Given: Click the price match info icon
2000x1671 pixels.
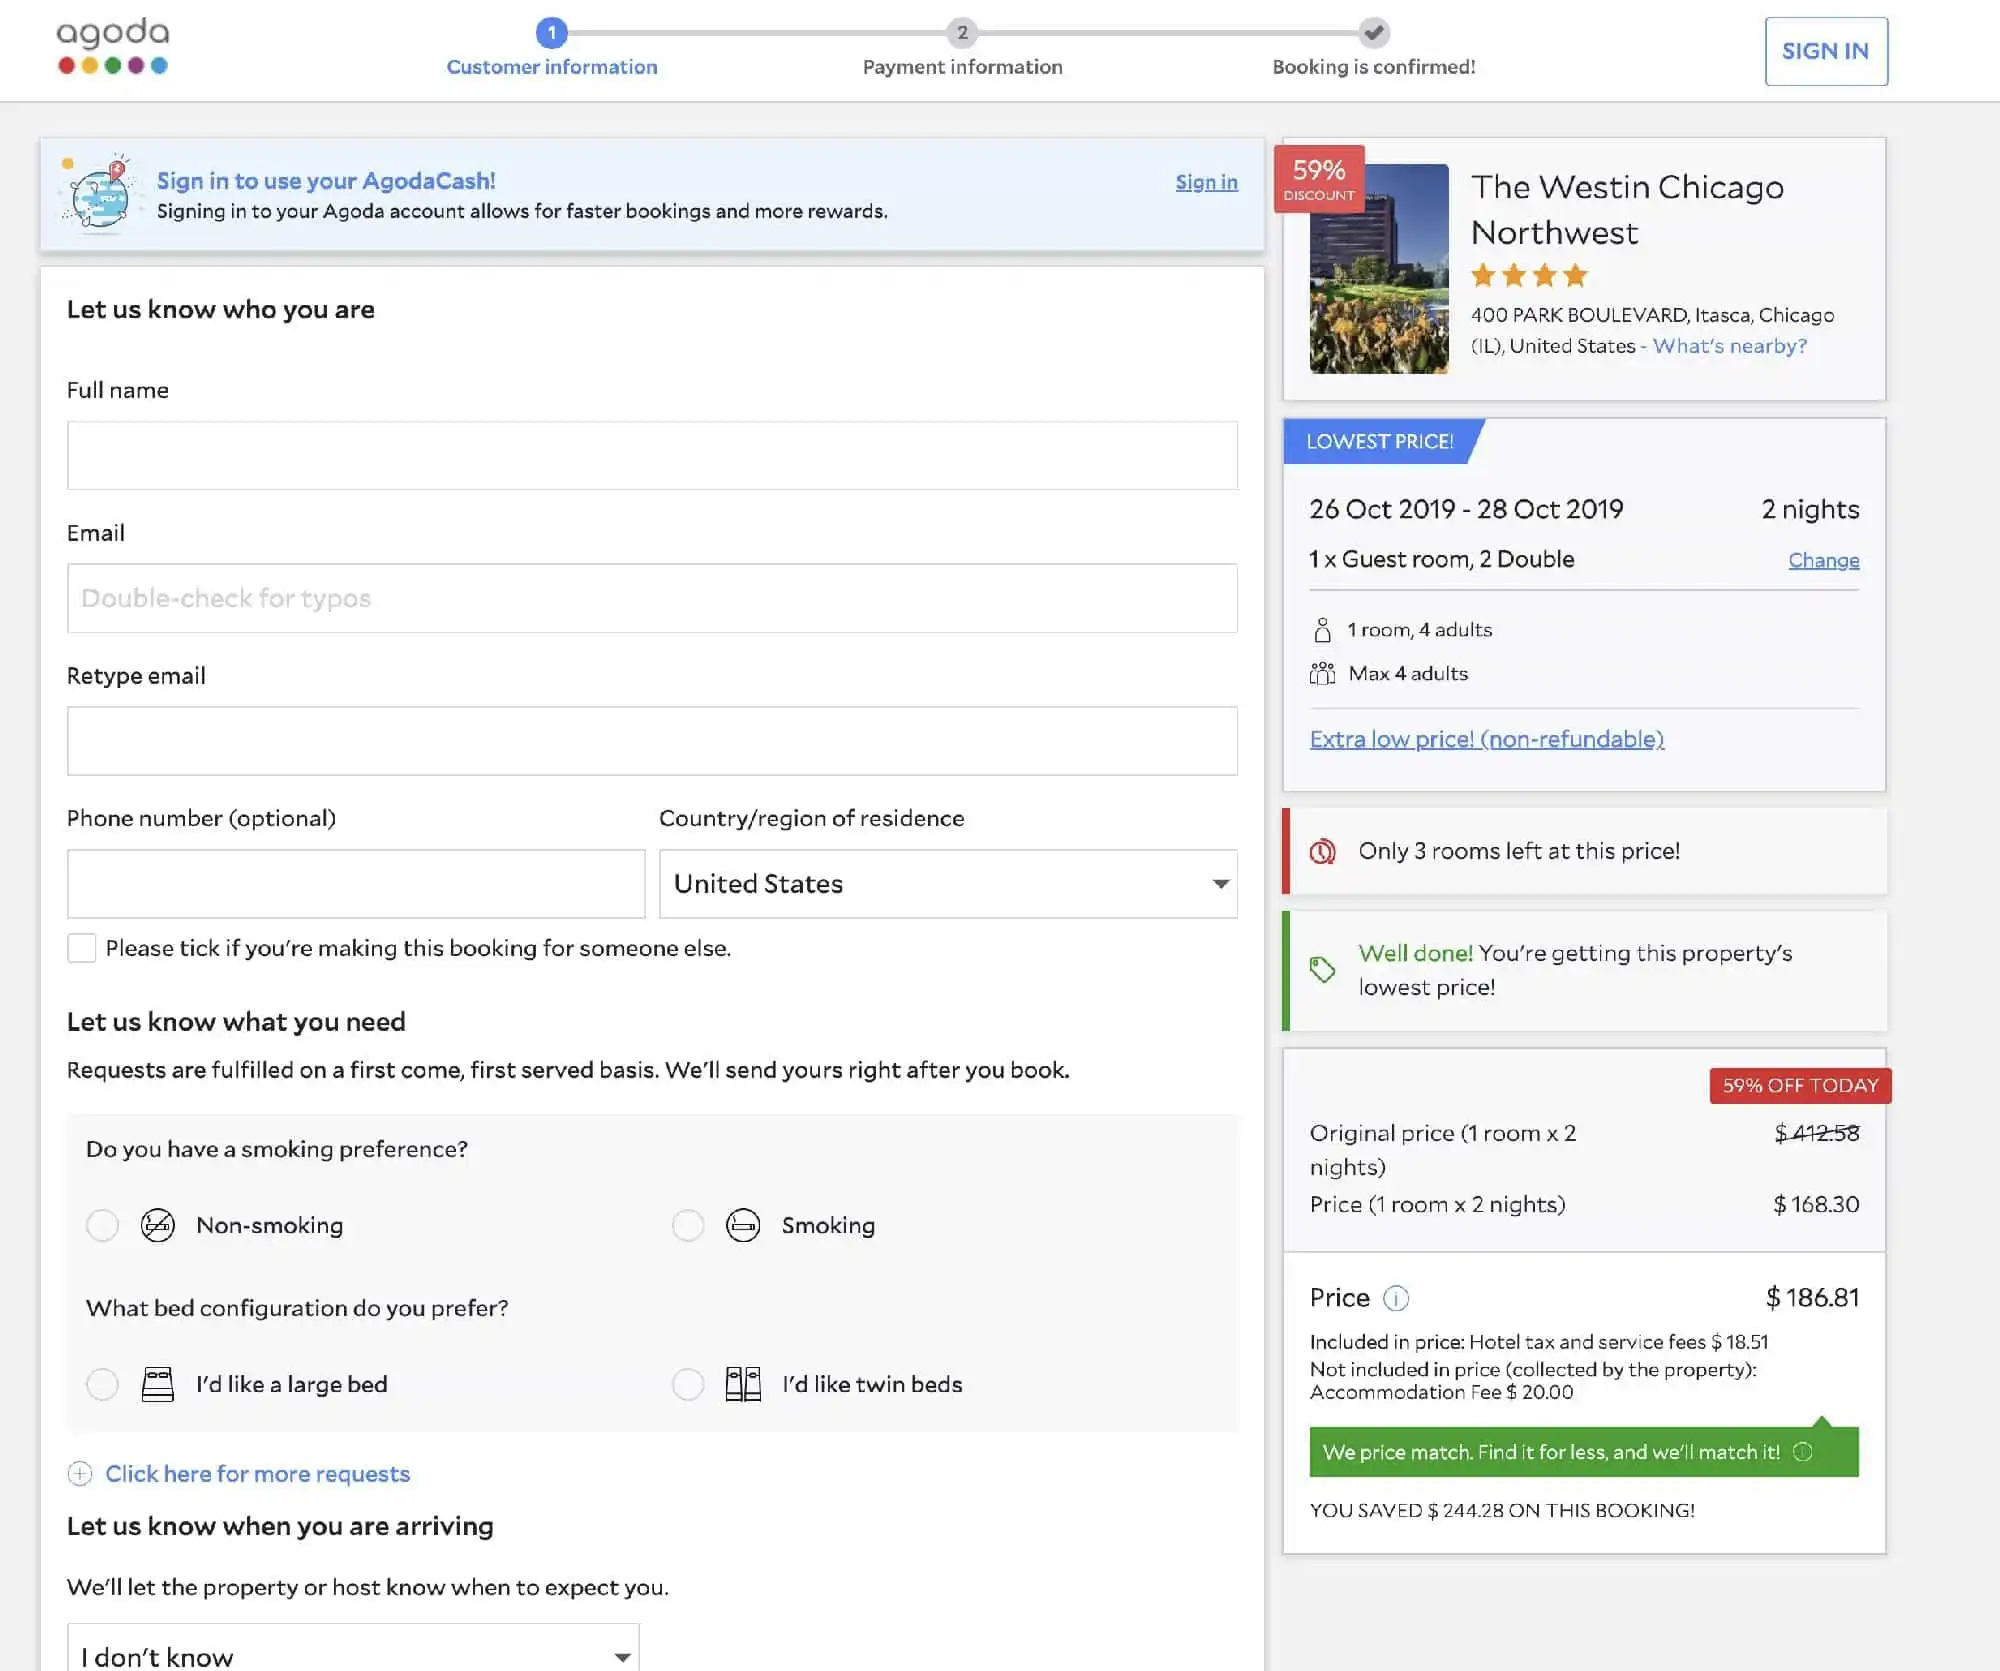Looking at the screenshot, I should [x=1803, y=1451].
